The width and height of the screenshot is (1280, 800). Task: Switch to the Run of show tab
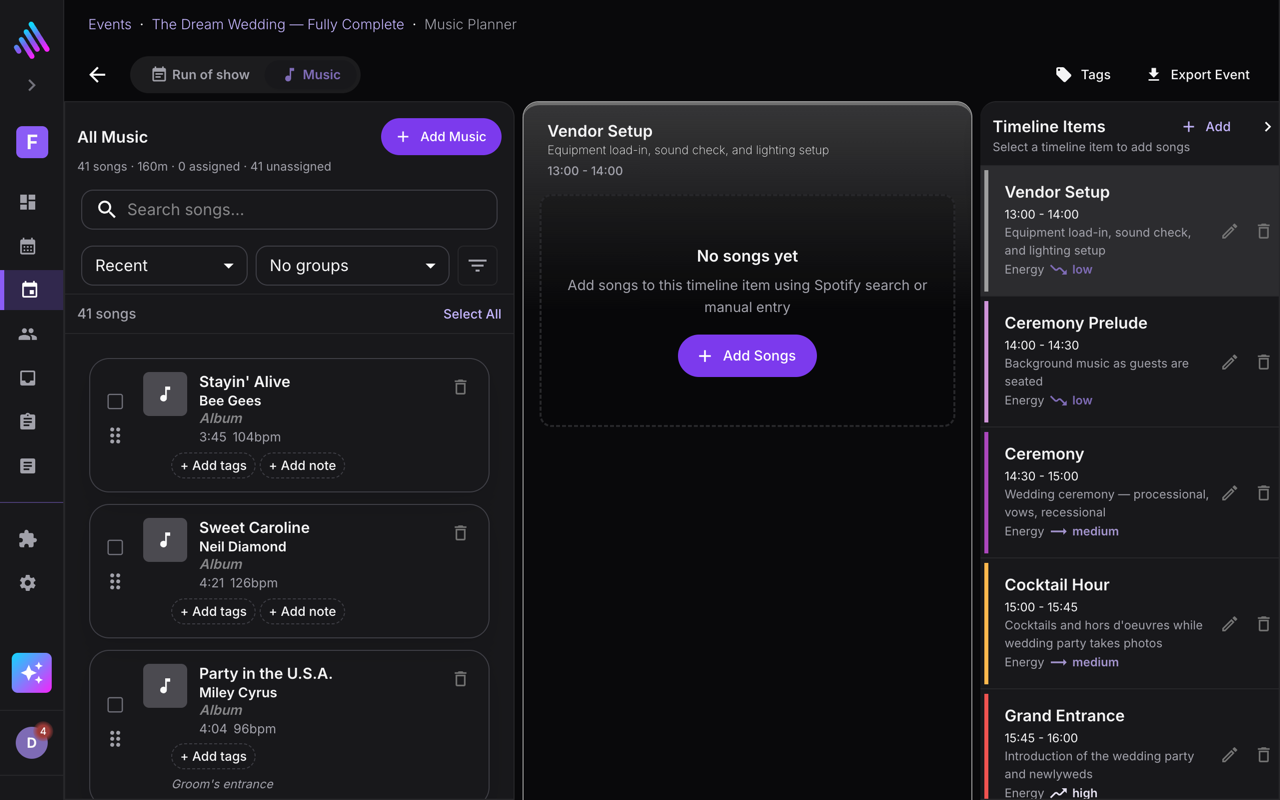coord(201,75)
